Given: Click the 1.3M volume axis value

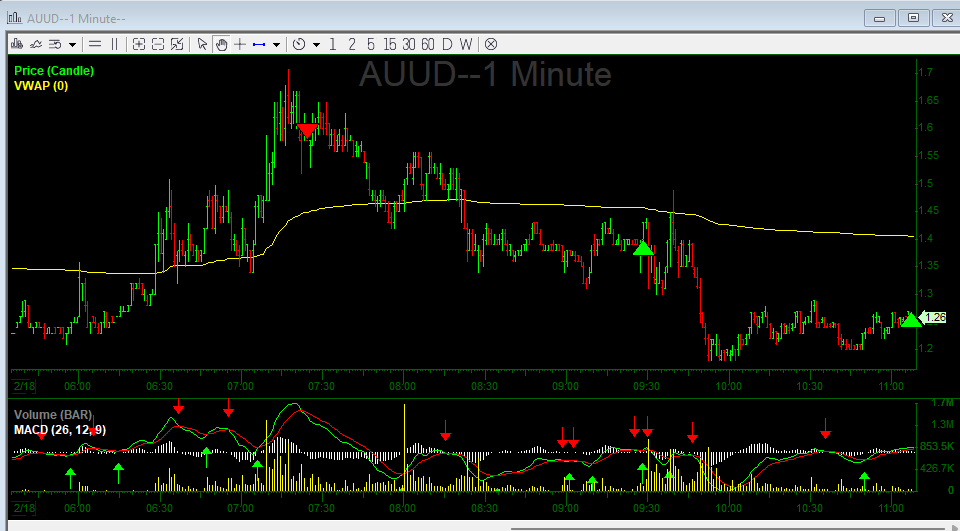Looking at the screenshot, I should [942, 424].
